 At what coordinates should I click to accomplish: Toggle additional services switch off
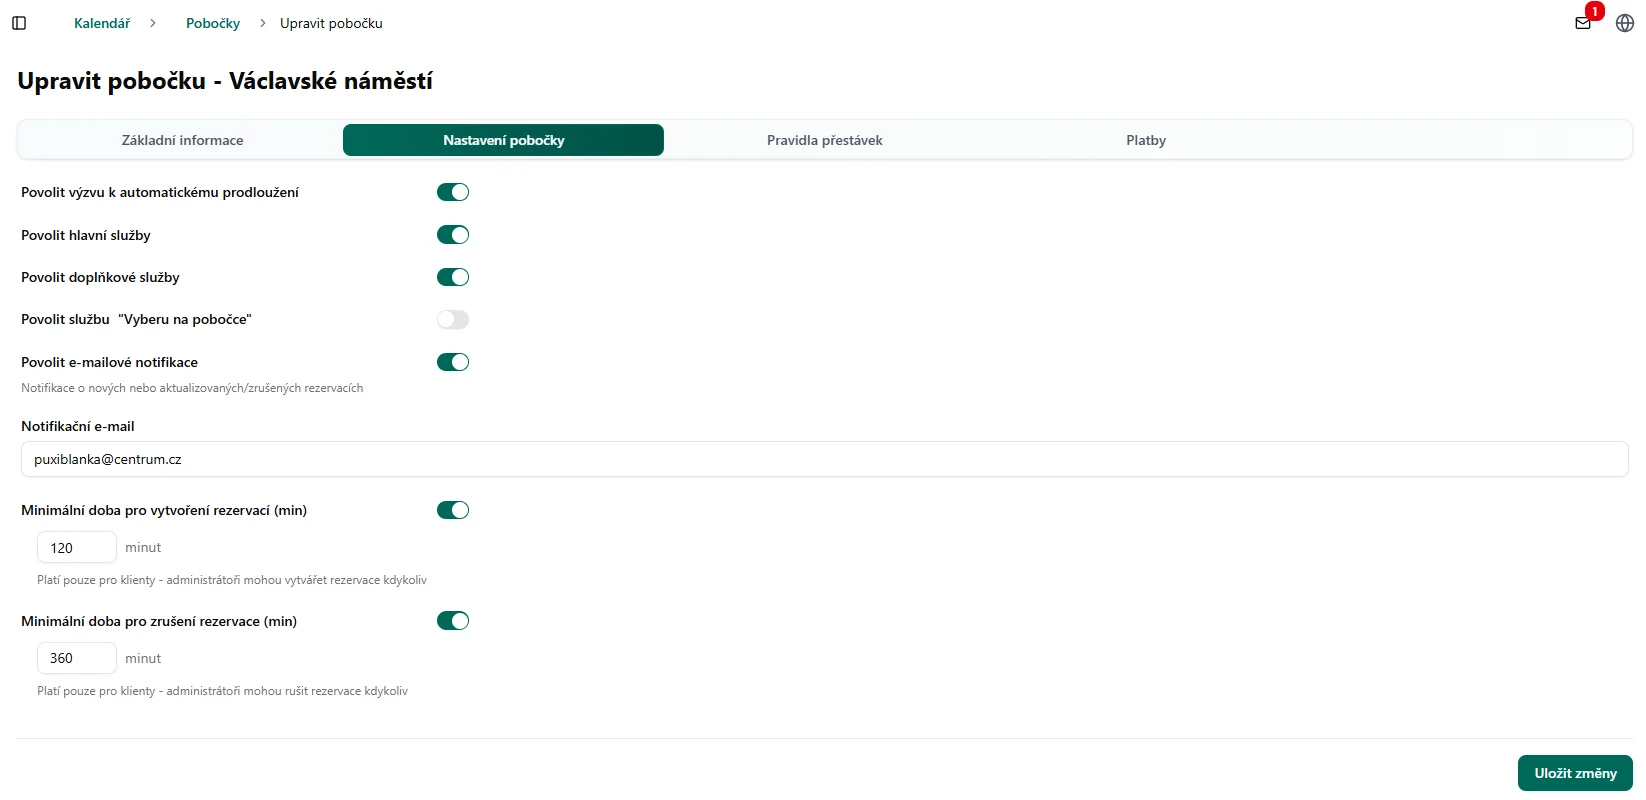tap(453, 277)
